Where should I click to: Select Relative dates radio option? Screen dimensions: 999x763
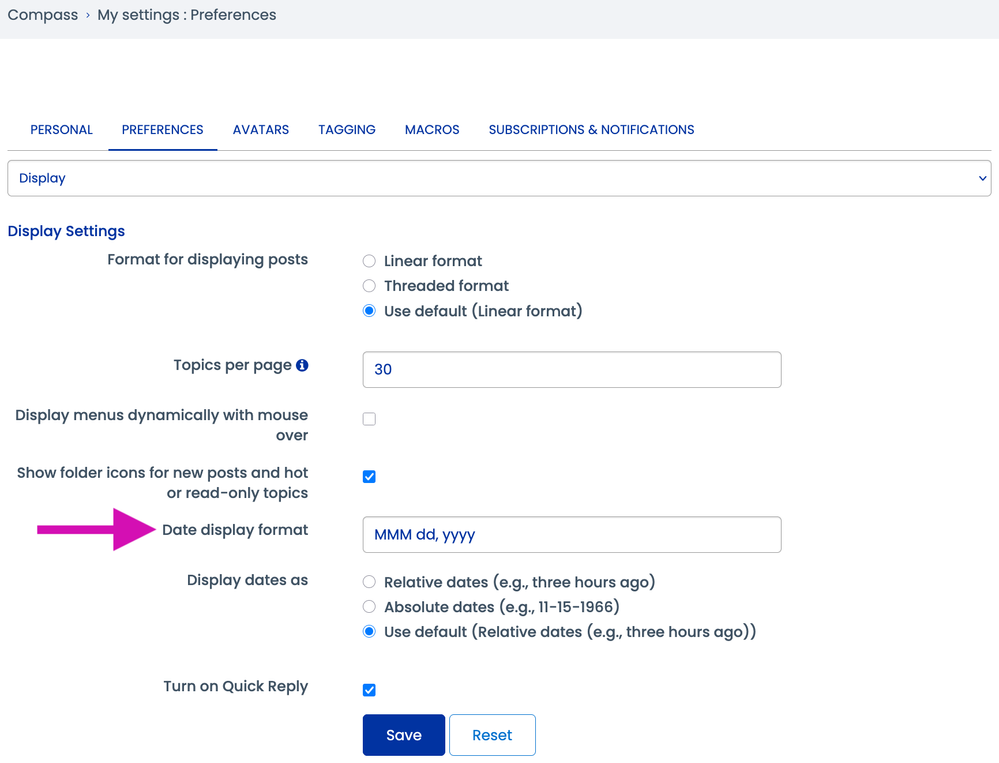click(369, 582)
